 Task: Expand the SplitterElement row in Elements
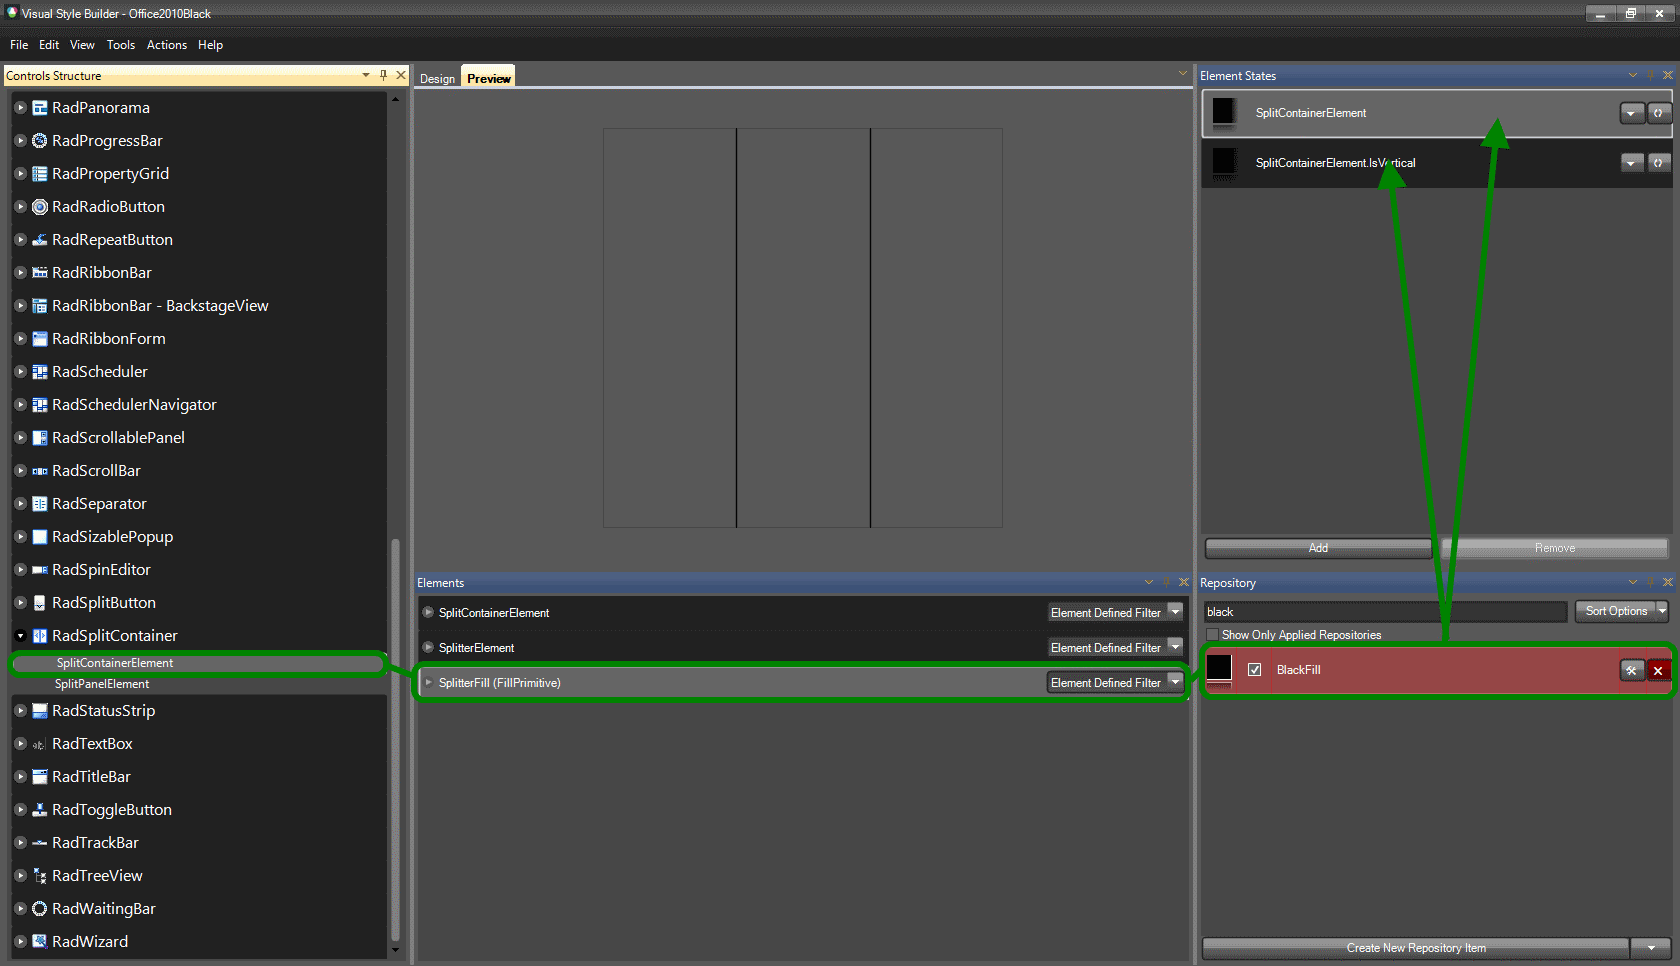428,647
